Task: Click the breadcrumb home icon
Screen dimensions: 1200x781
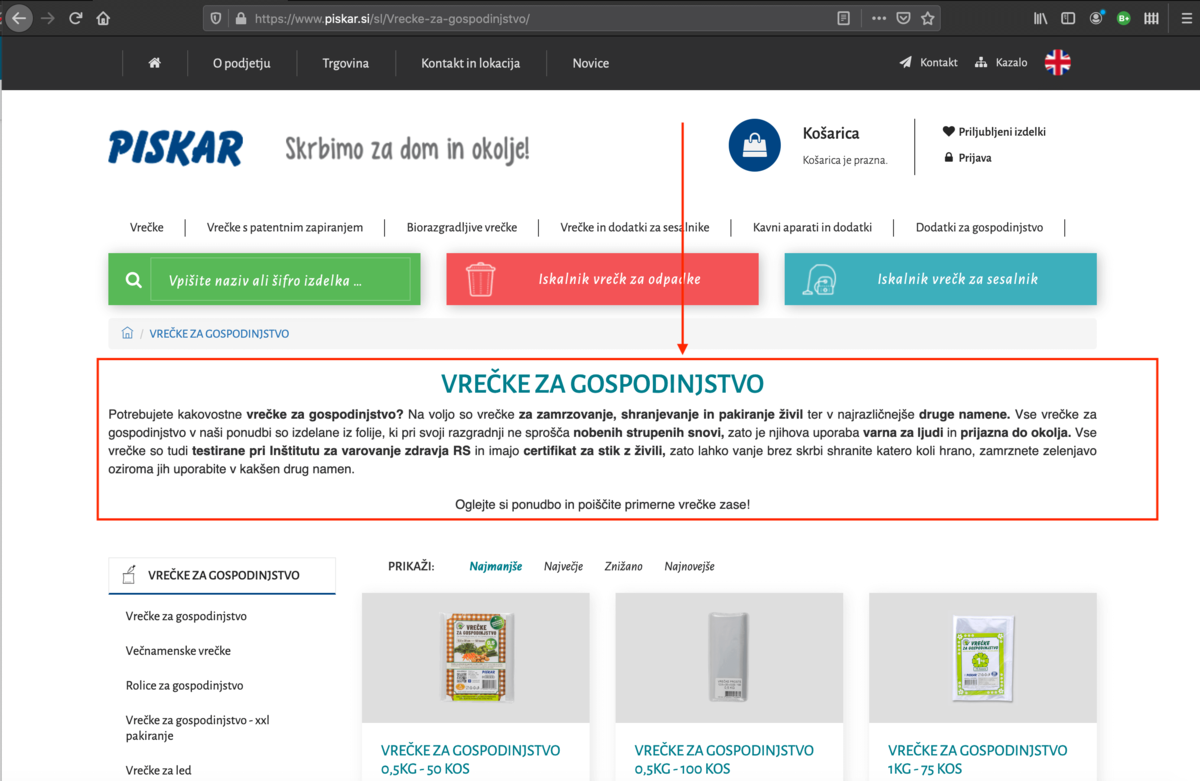Action: pyautogui.click(x=127, y=333)
